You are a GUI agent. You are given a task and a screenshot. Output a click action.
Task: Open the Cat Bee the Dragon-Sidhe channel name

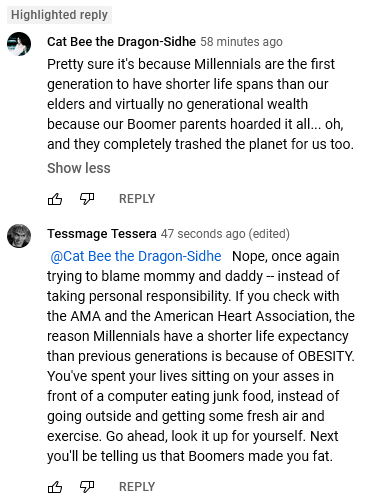[x=121, y=42]
